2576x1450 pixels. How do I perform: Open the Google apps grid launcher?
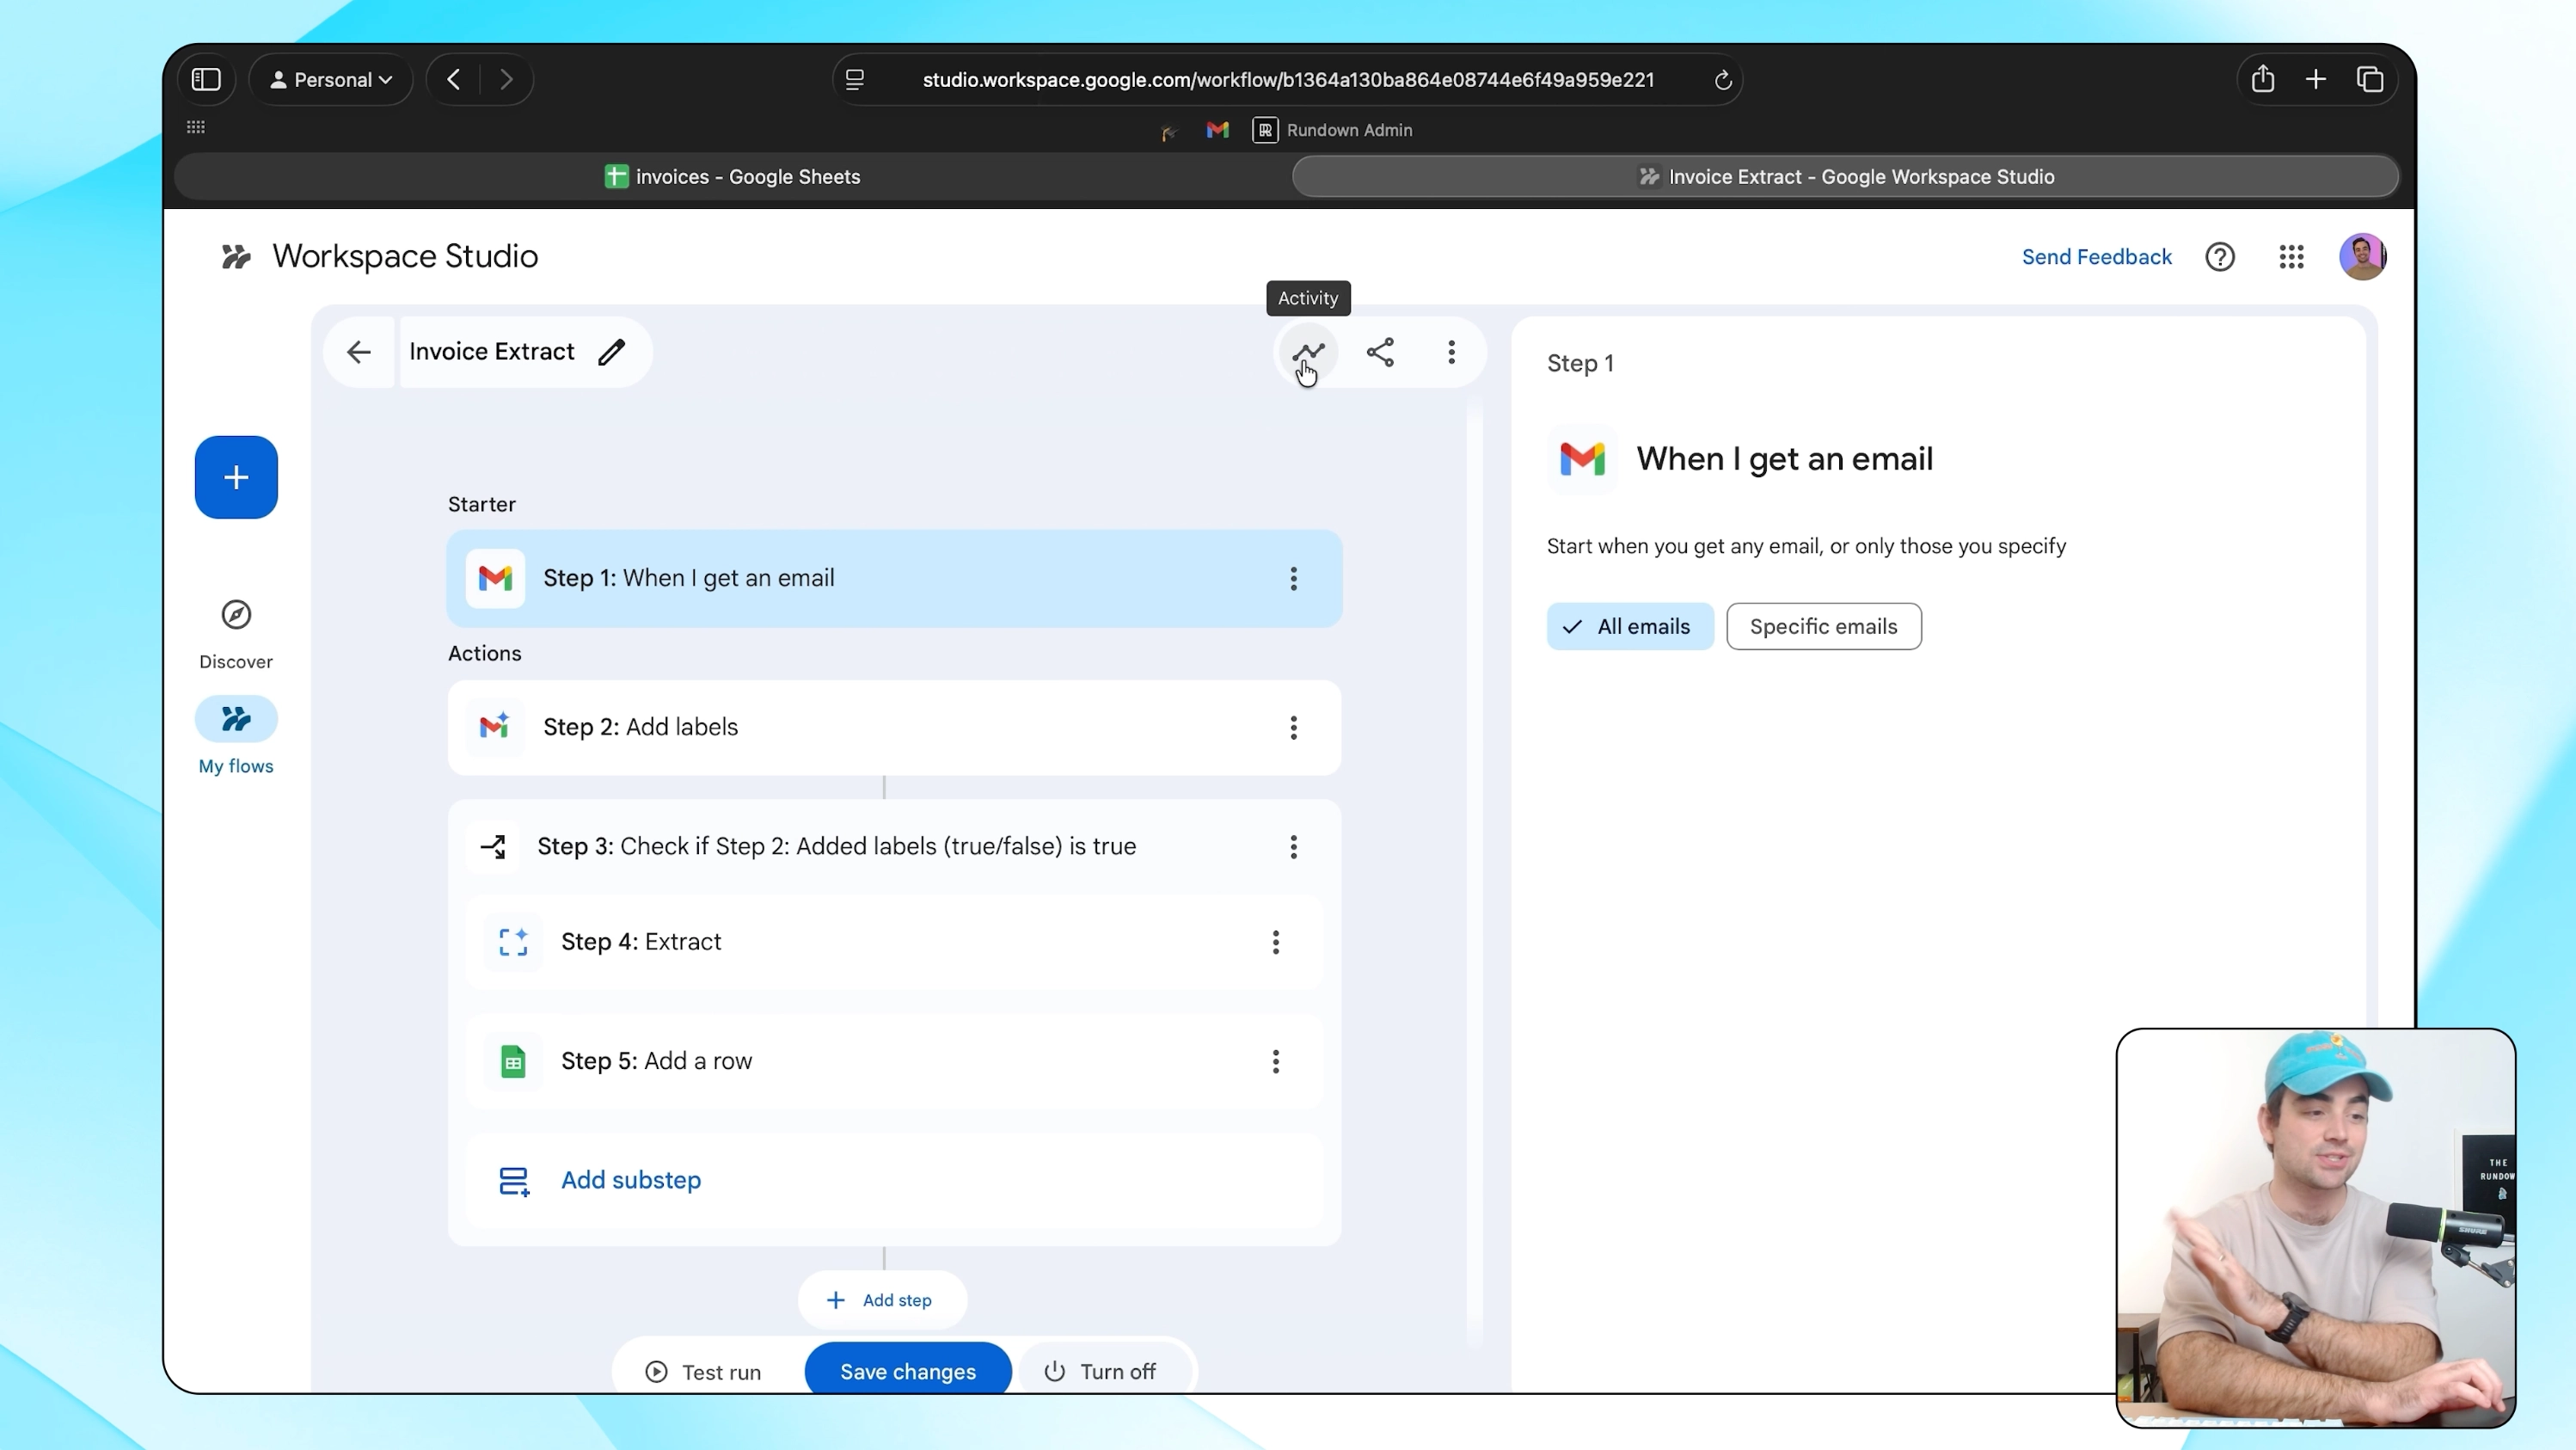click(x=2291, y=256)
